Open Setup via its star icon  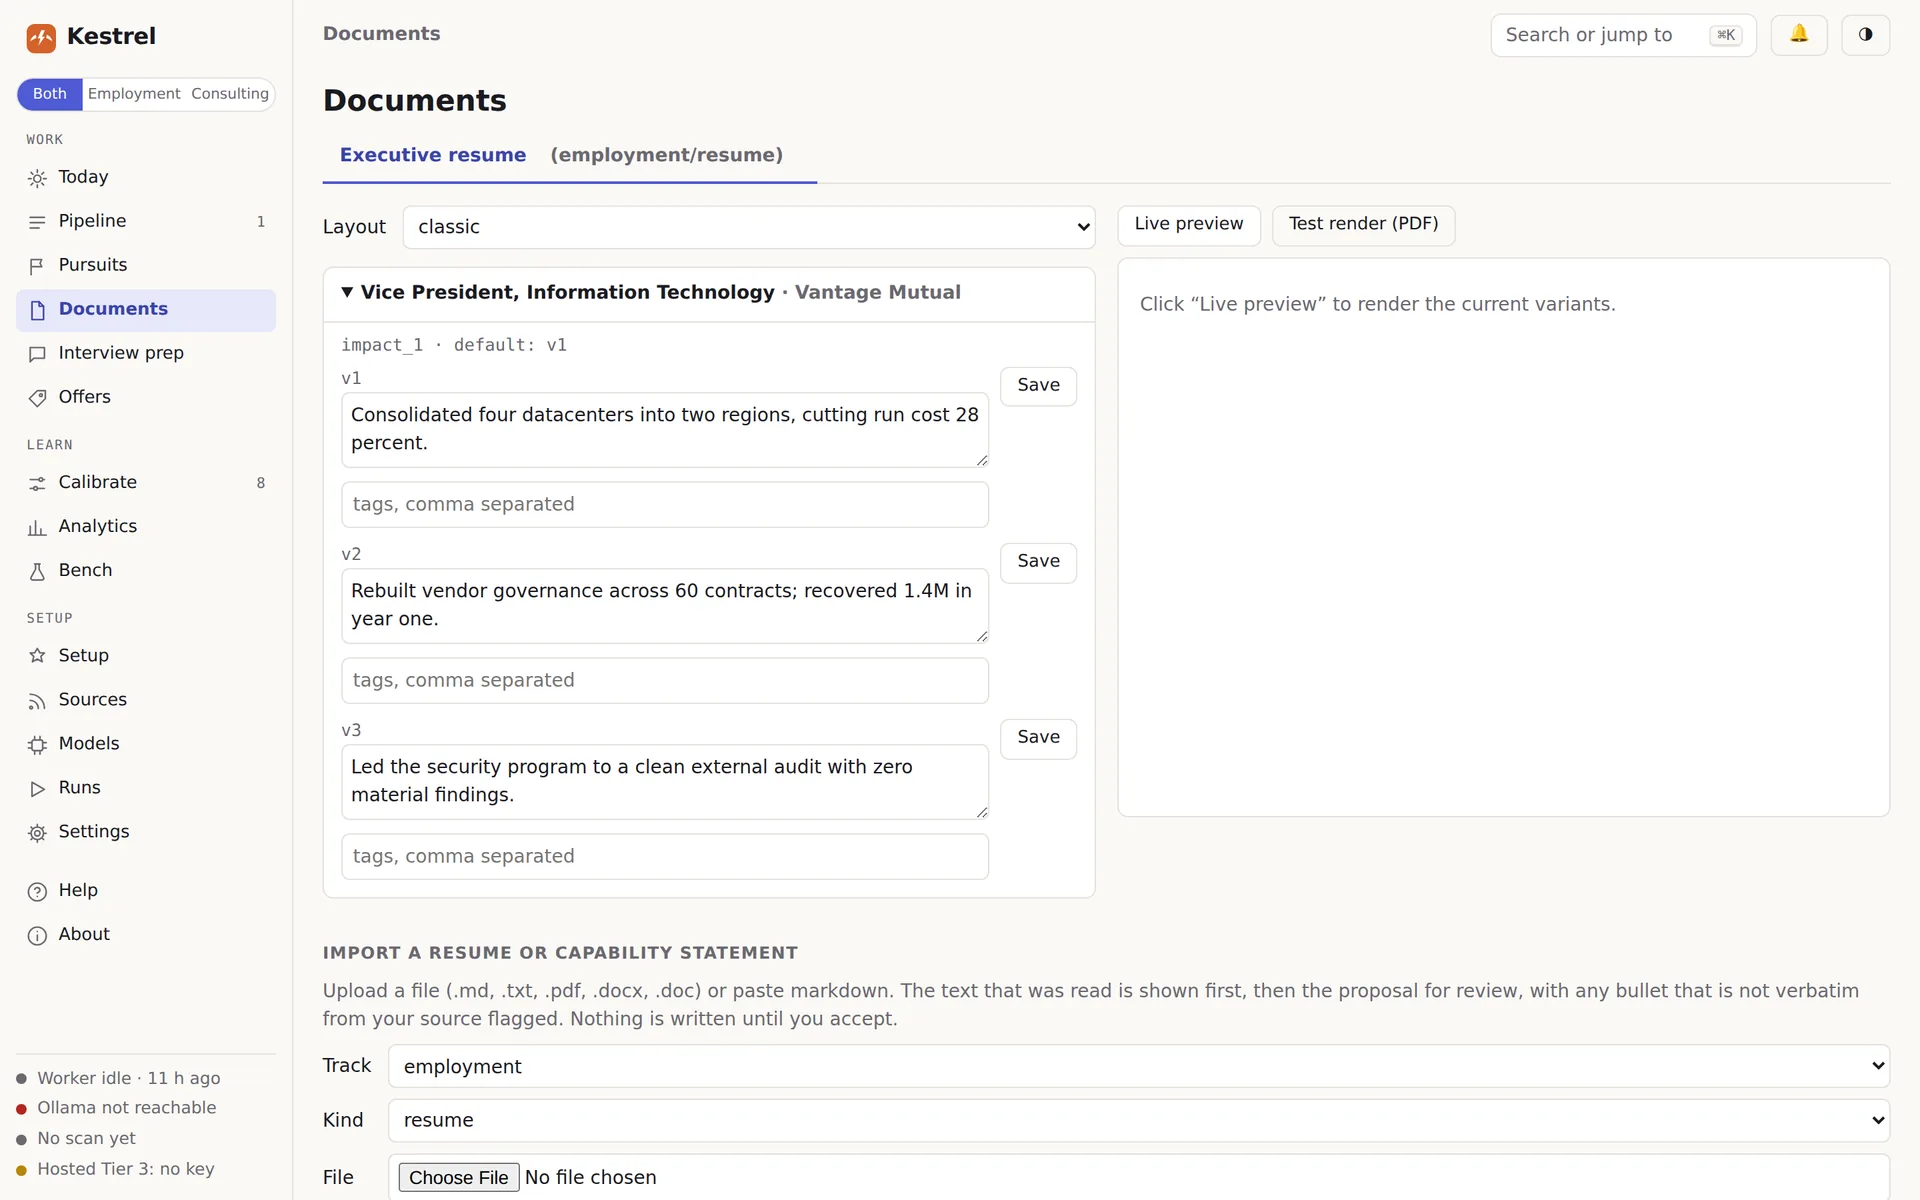click(x=37, y=656)
